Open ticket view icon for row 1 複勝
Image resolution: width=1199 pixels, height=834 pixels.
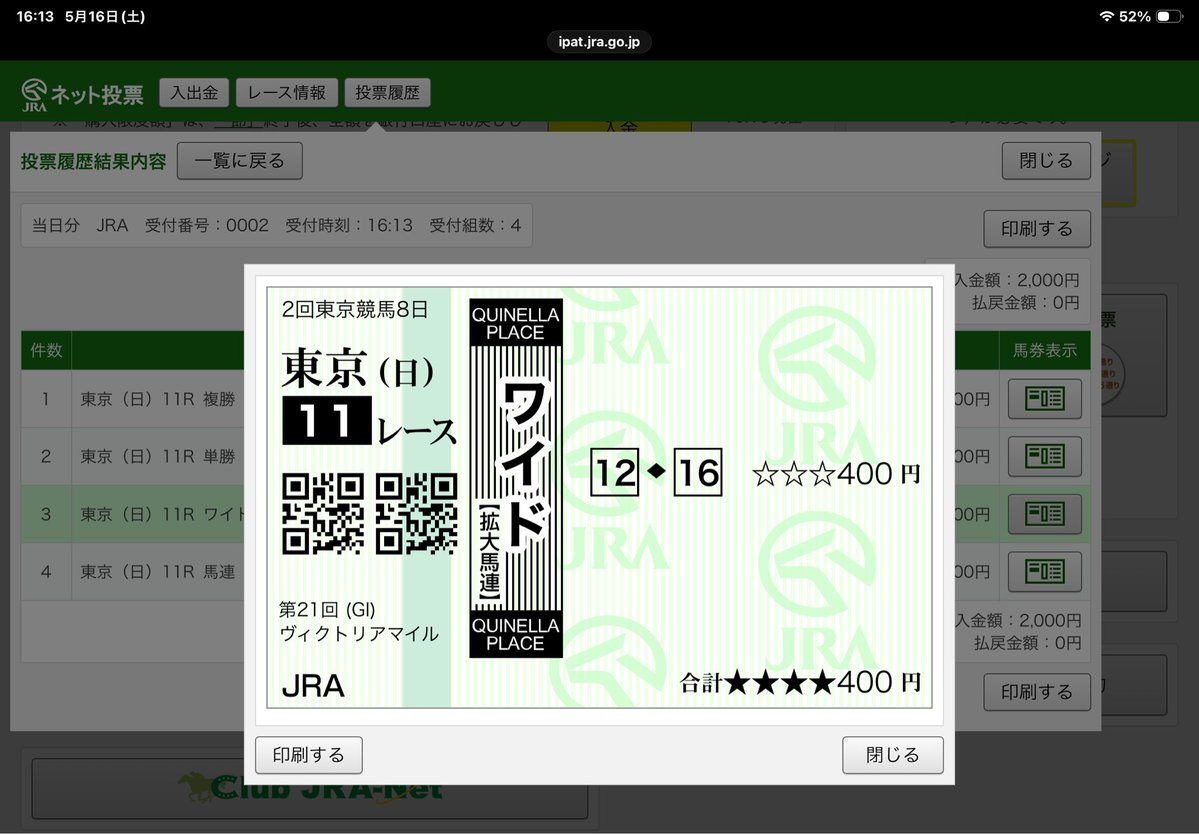[x=1045, y=399]
